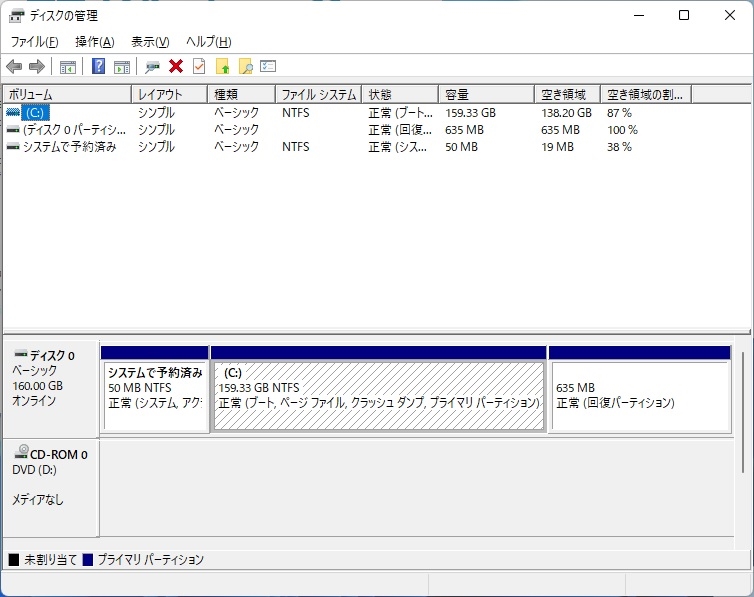Viewport: 754px width, 597px height.
Task: Click the checklist settings toolbar icon
Action: (x=268, y=66)
